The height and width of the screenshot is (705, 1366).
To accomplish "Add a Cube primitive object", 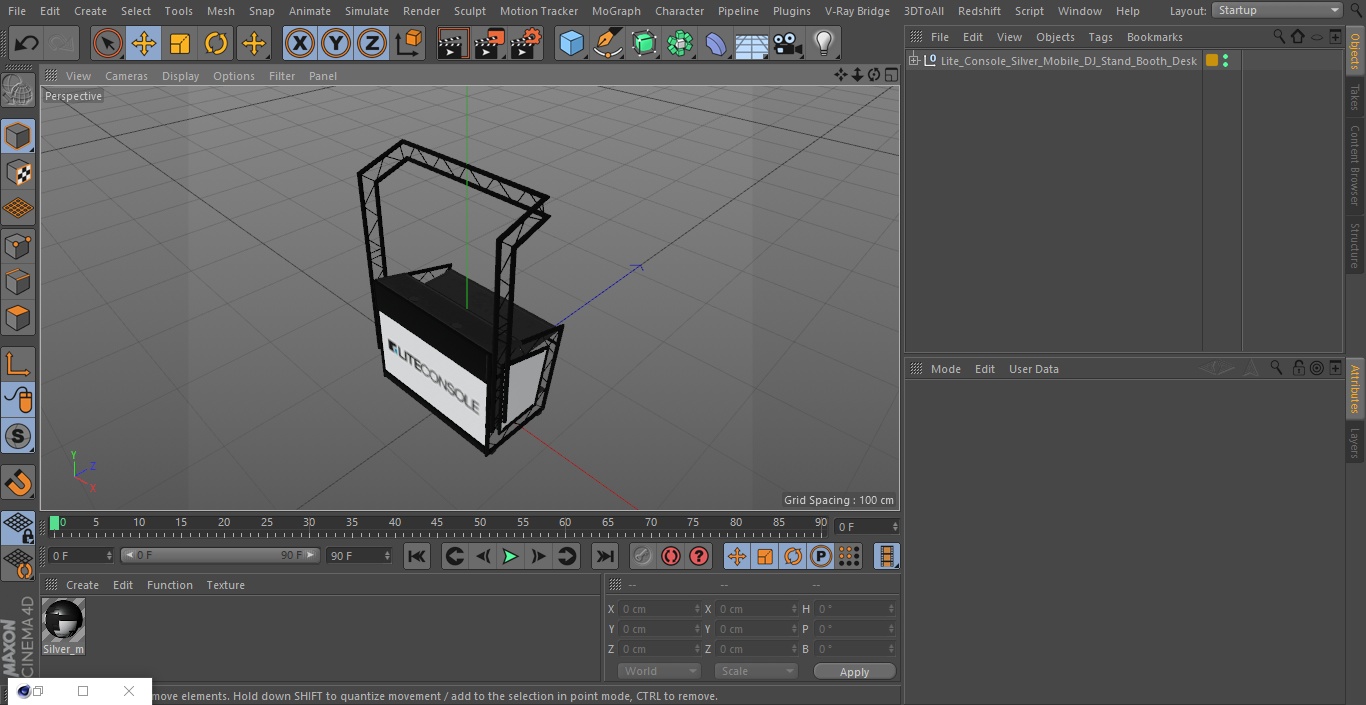I will click(571, 43).
